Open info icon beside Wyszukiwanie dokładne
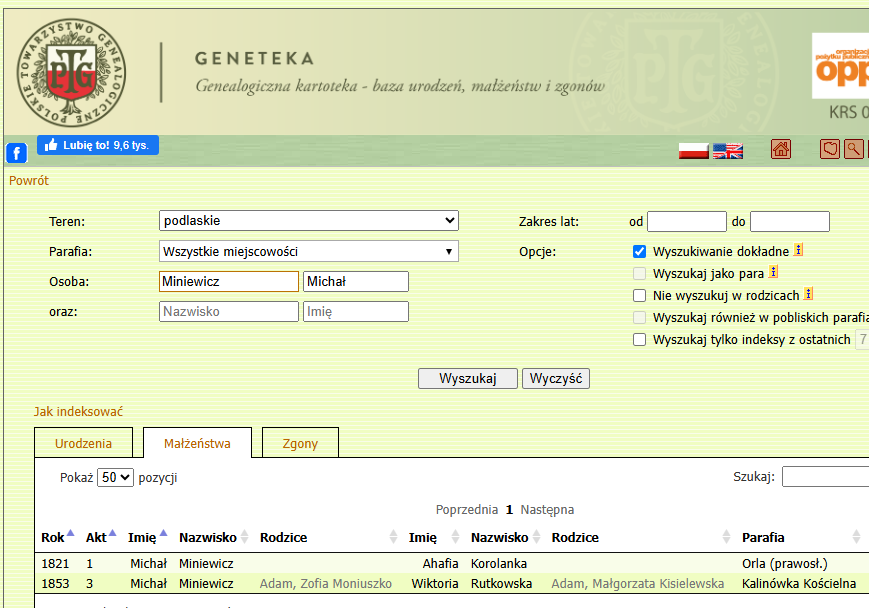 (x=798, y=250)
